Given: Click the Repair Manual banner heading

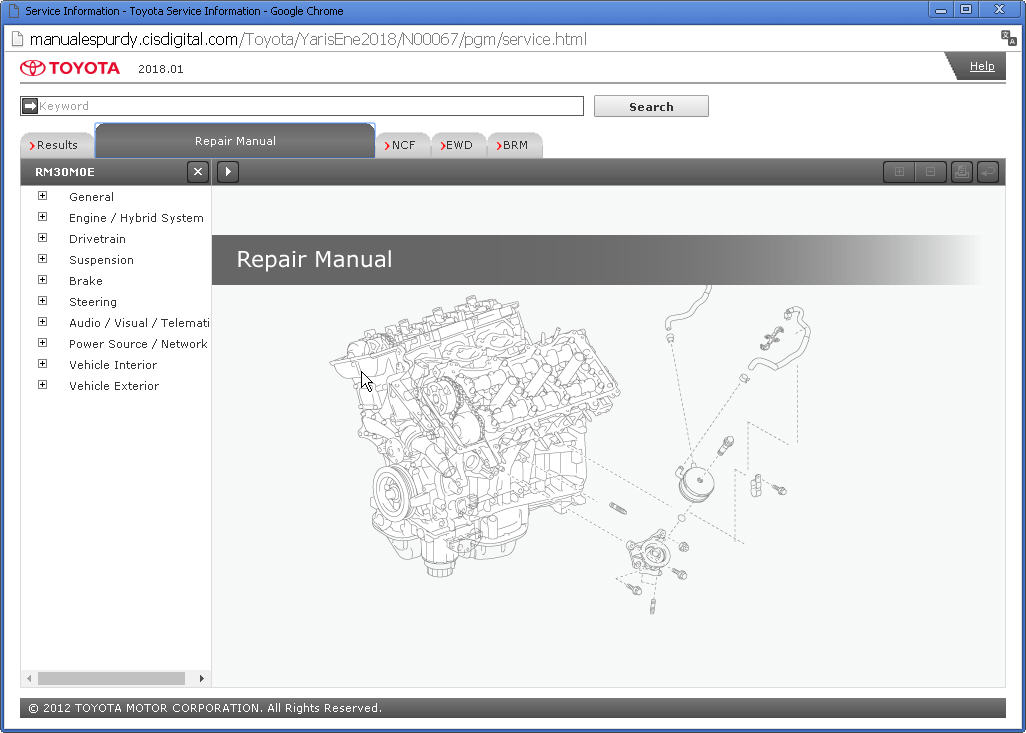Looking at the screenshot, I should click(314, 259).
